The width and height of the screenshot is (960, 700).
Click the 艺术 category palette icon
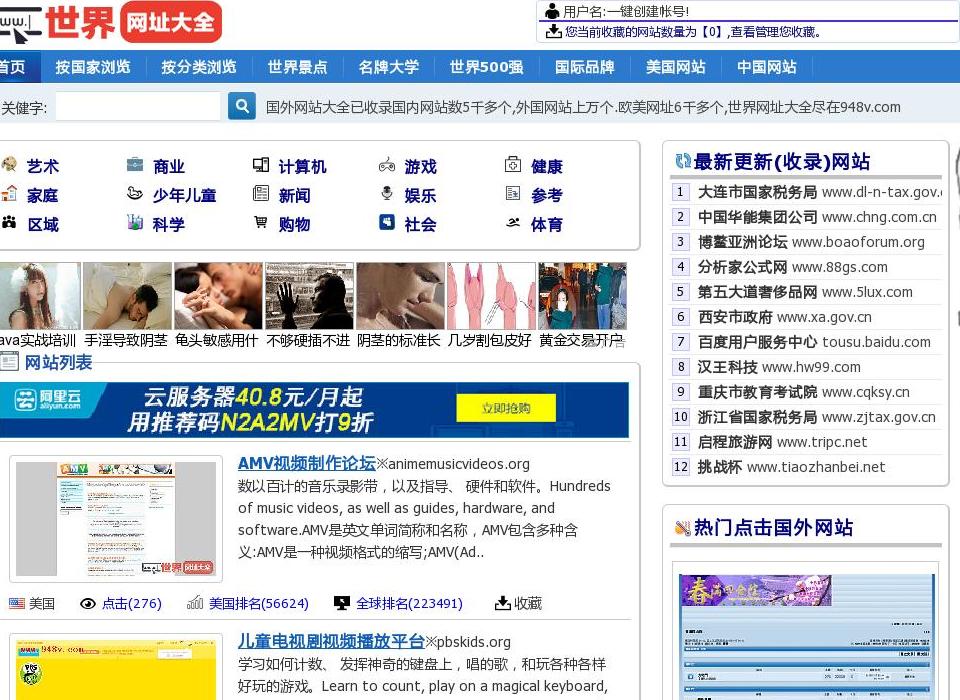coord(9,165)
